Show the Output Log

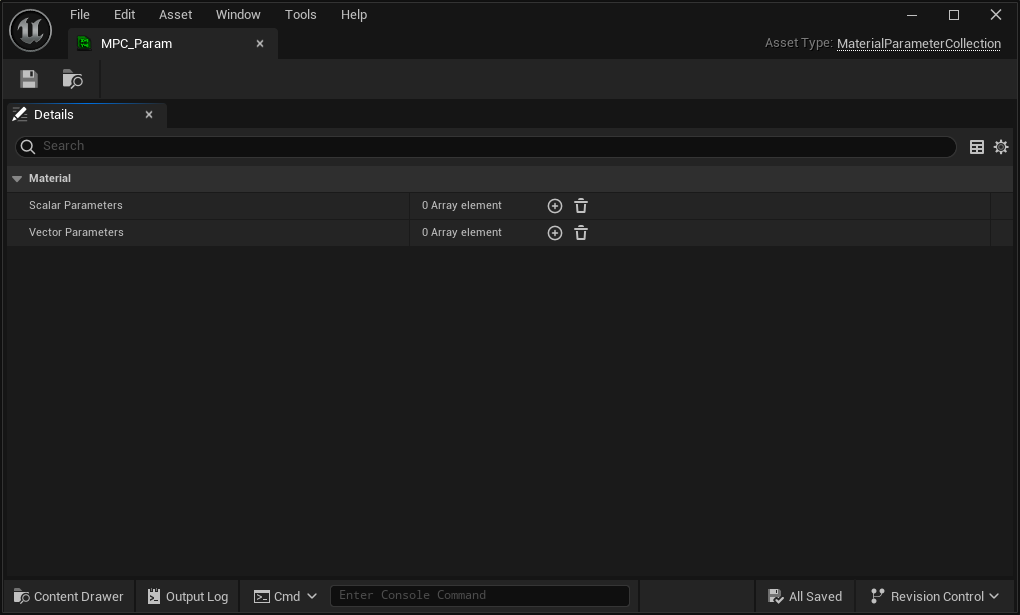pos(187,596)
